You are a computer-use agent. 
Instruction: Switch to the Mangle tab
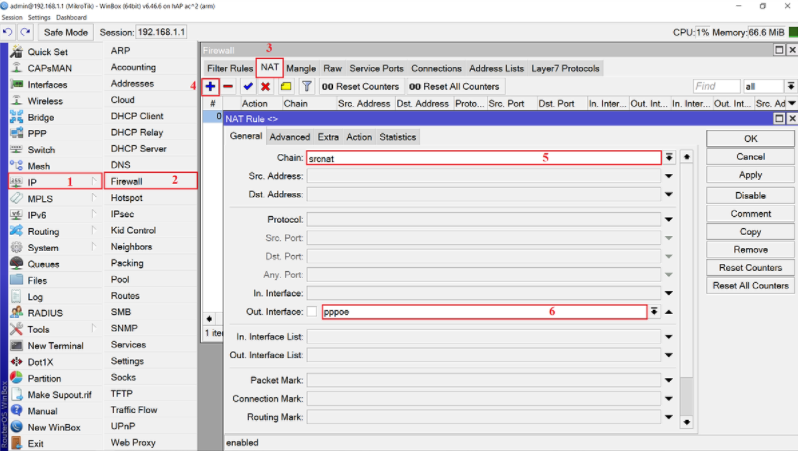(x=300, y=68)
